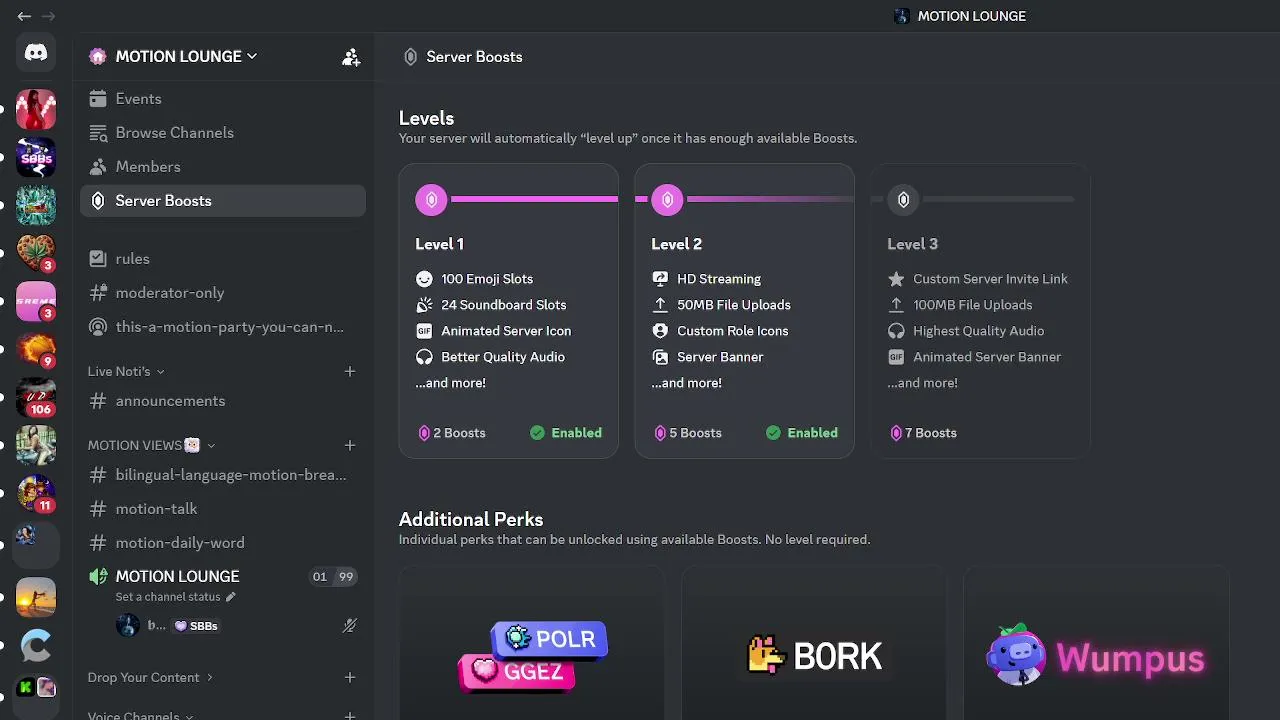The width and height of the screenshot is (1280, 720).
Task: Click the user avatar under MOTION LOUNGE voice channel
Action: (x=128, y=626)
